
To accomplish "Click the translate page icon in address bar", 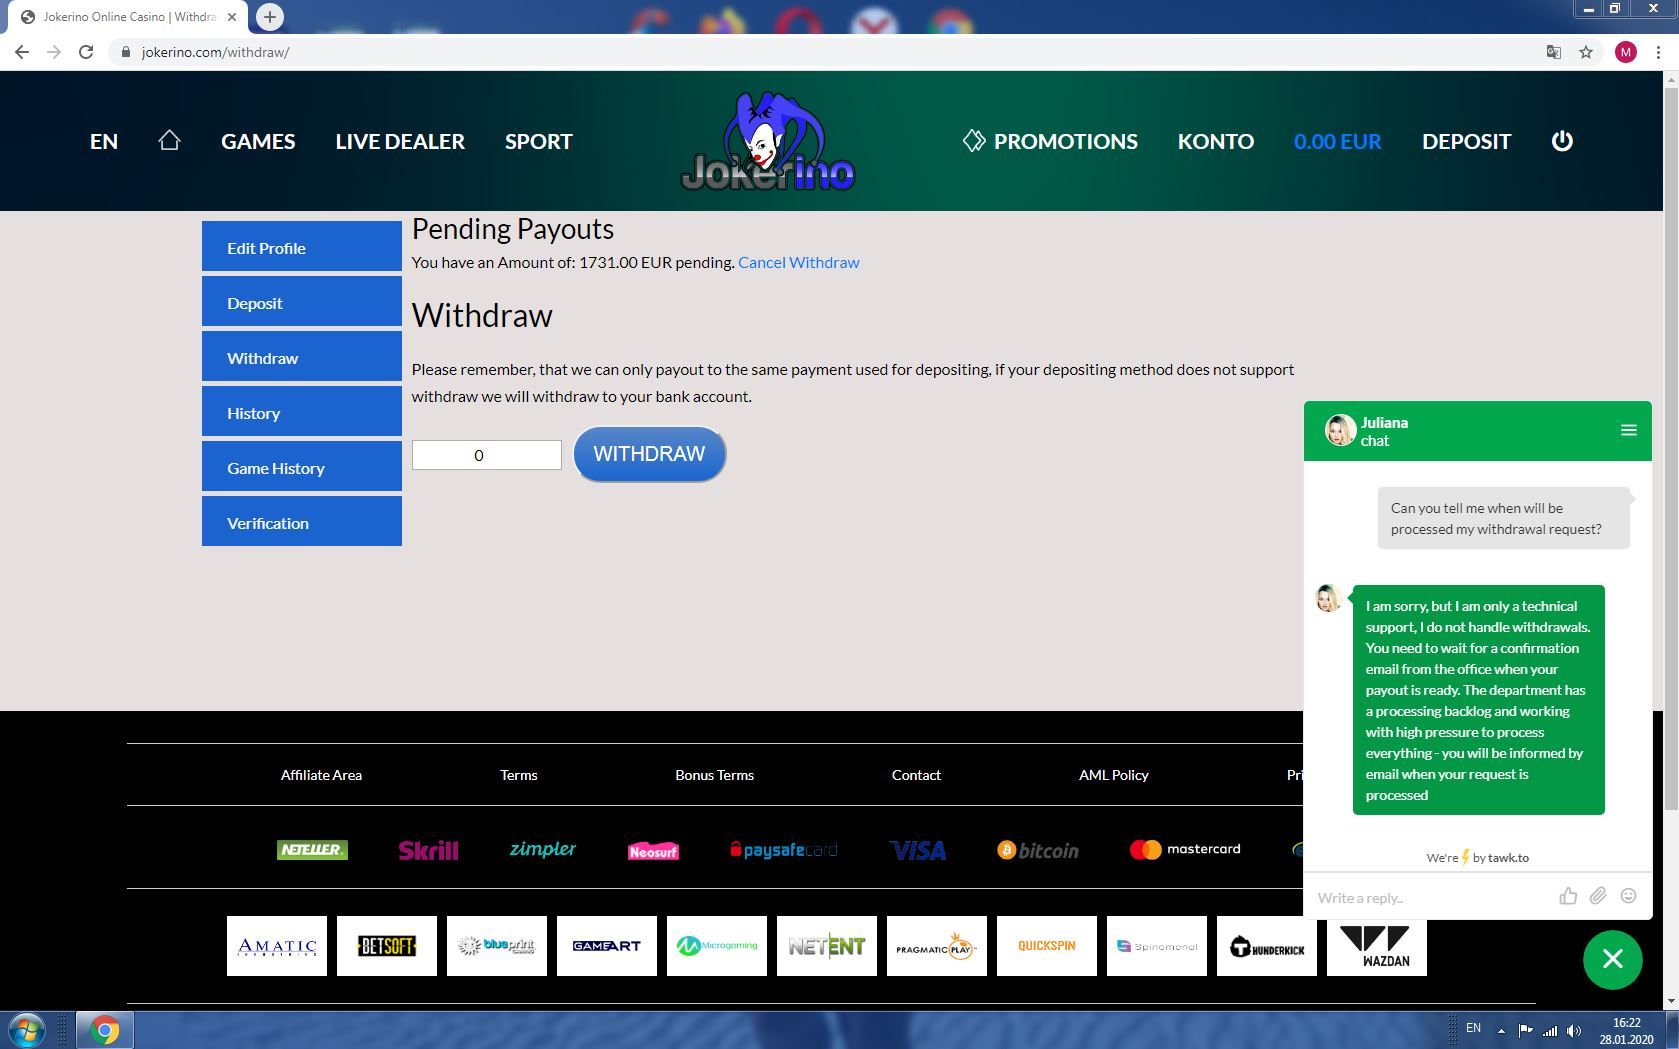I will [1554, 52].
